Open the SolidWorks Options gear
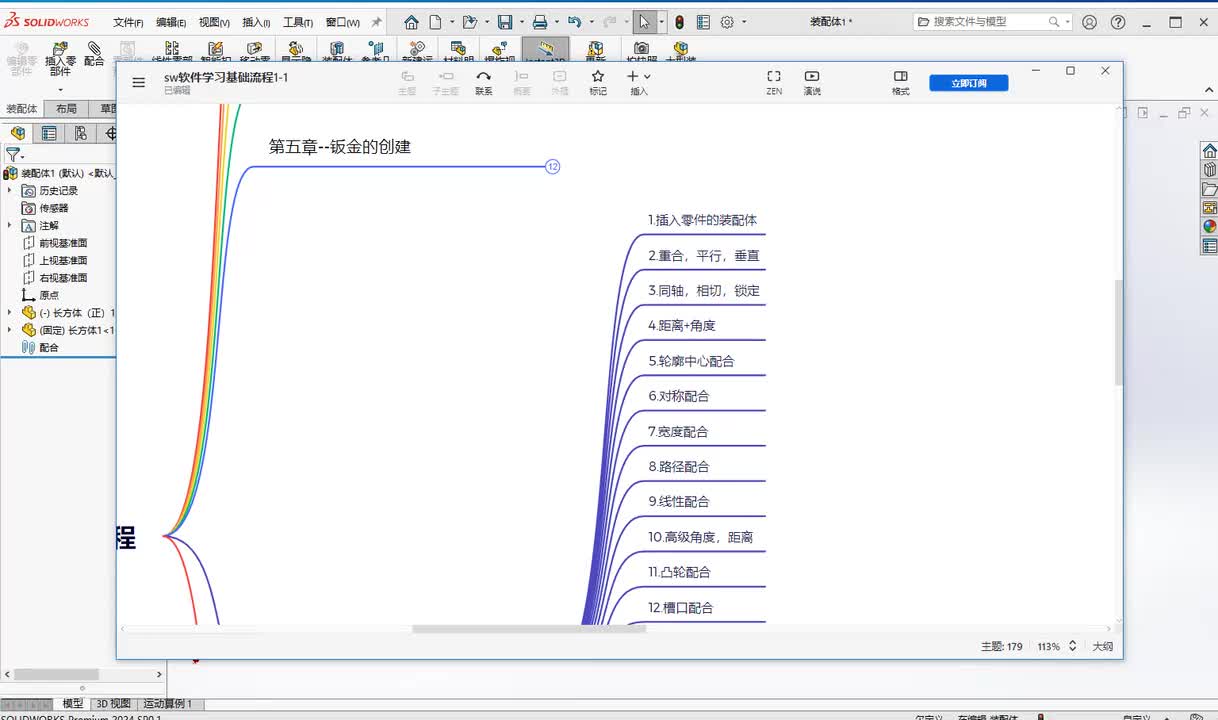The image size is (1218, 720). (727, 22)
